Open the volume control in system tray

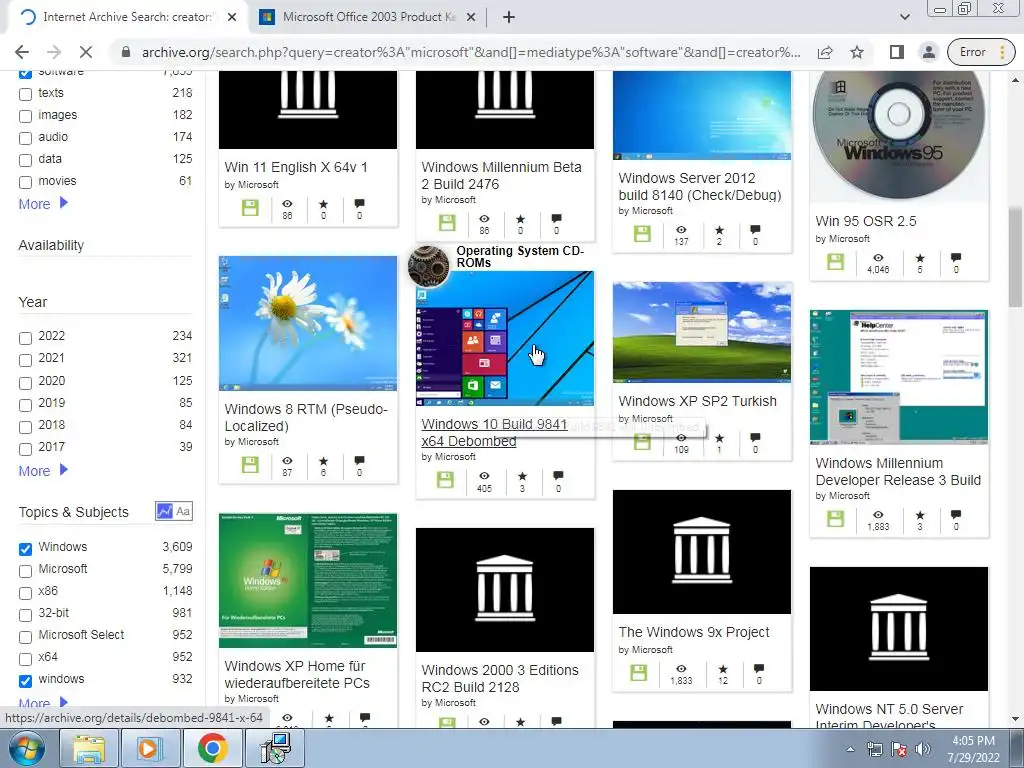(x=923, y=750)
